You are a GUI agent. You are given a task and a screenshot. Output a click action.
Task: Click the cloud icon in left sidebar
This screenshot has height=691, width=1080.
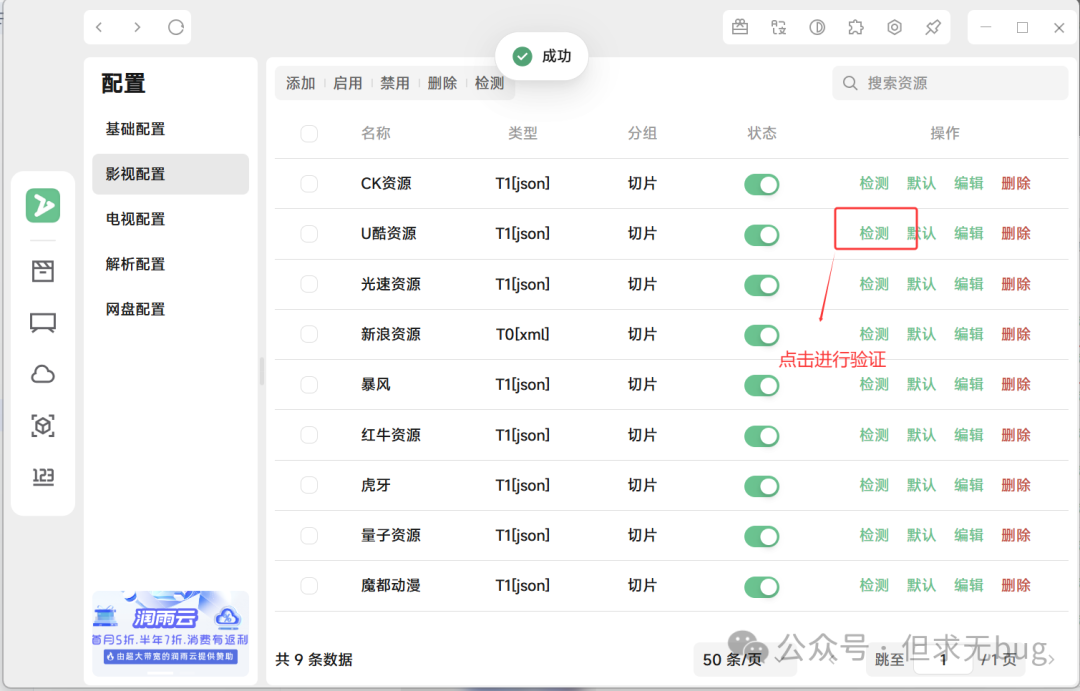(x=43, y=374)
